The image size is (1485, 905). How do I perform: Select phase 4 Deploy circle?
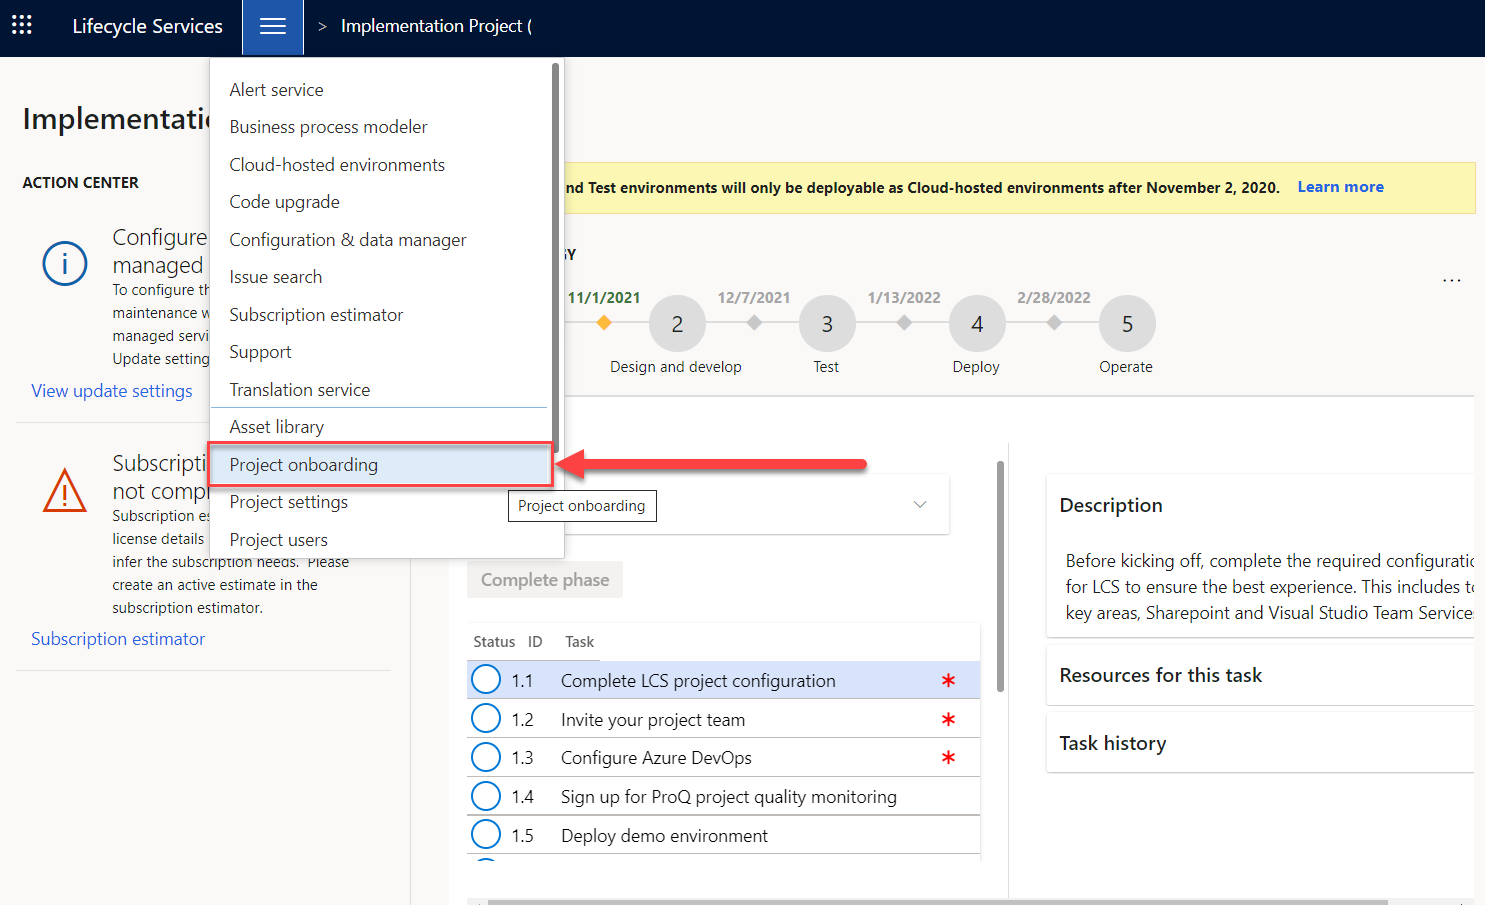click(x=977, y=324)
